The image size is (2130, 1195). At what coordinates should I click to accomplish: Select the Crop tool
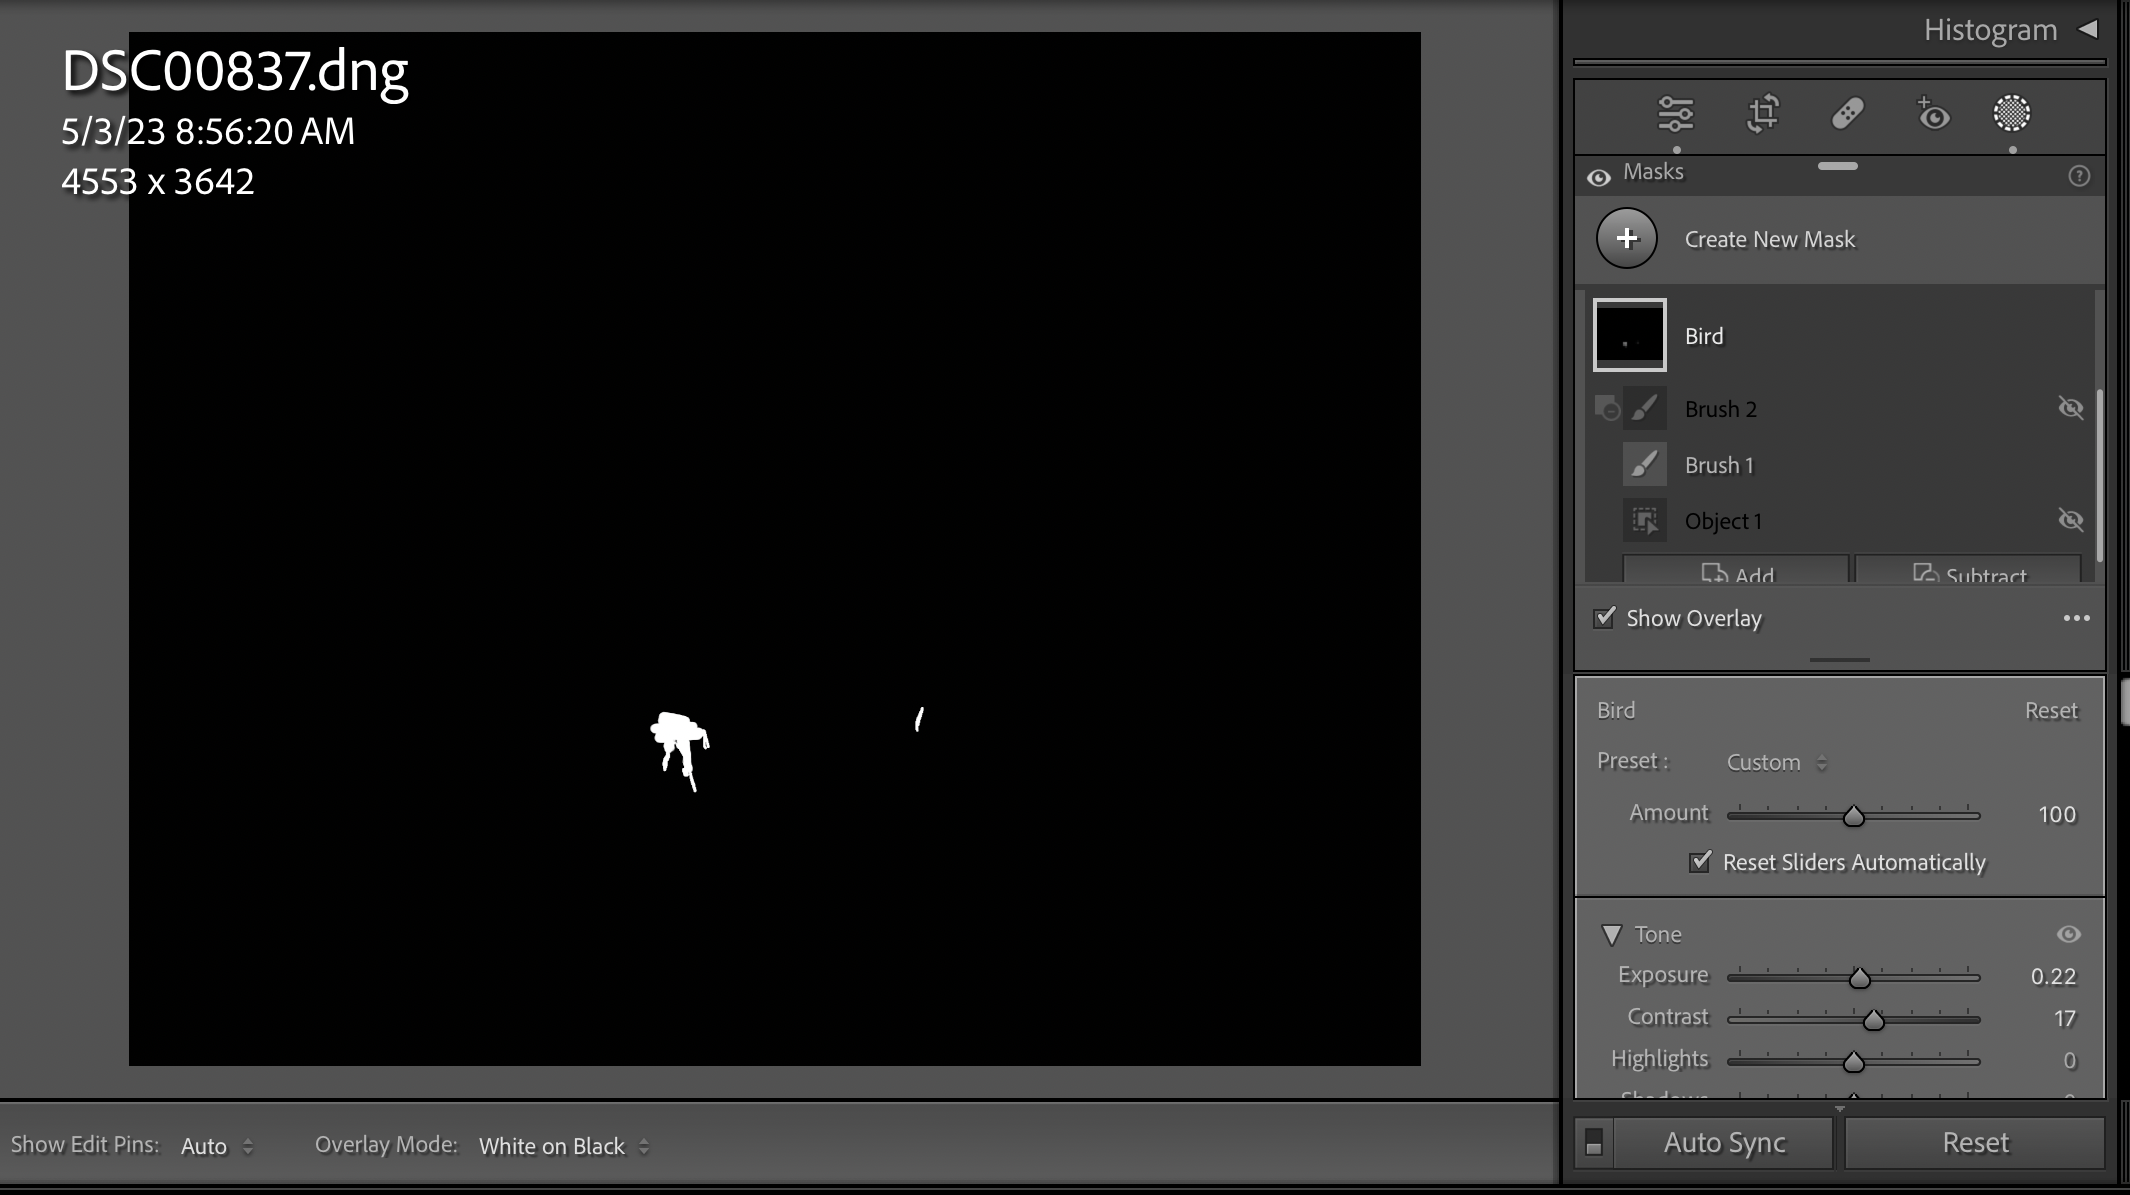[1761, 115]
